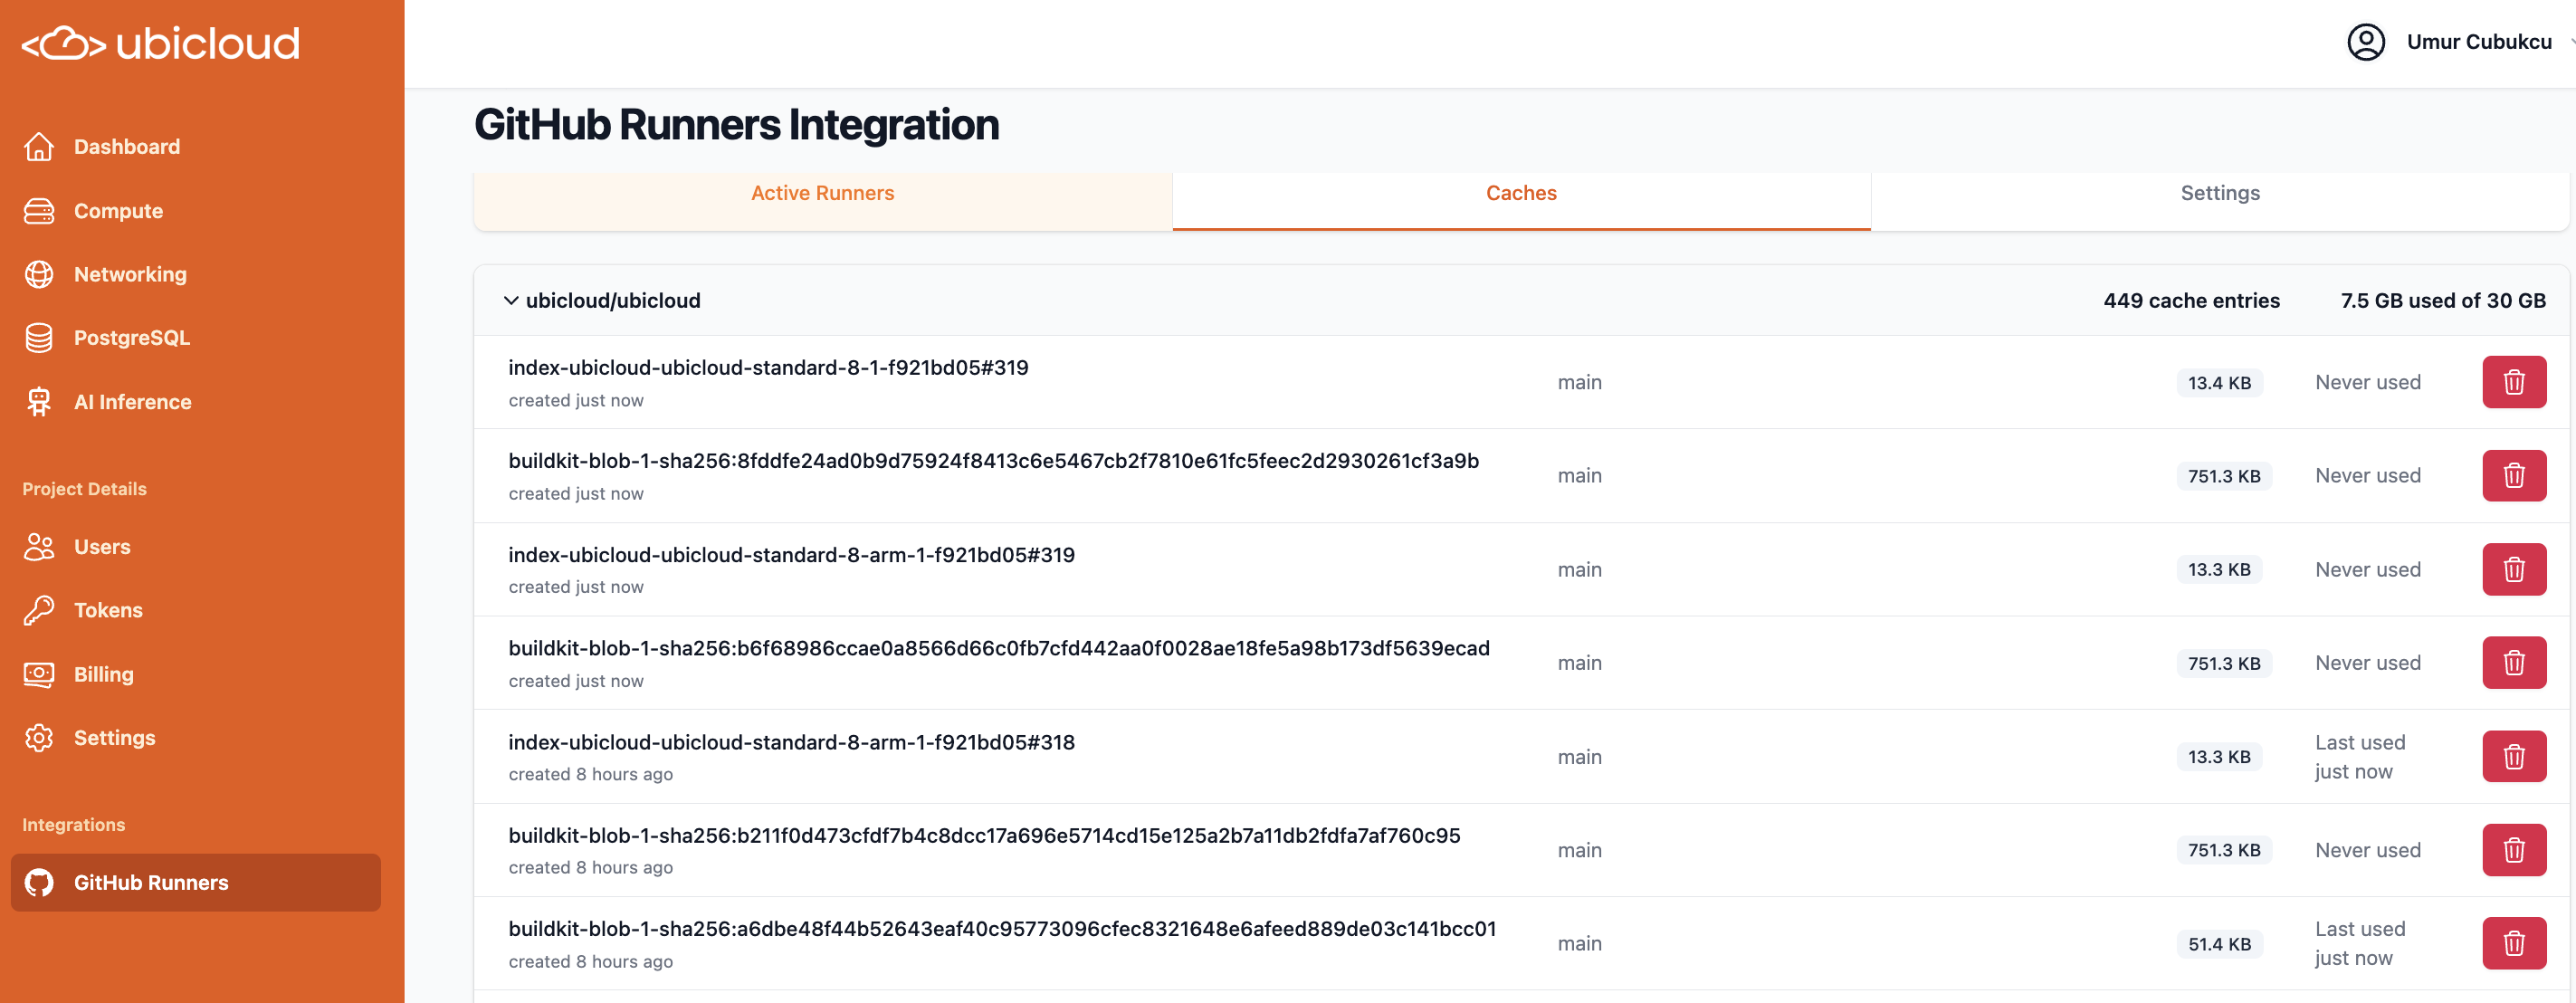This screenshot has height=1003, width=2576.
Task: Click buildkit blob name starting b6f68986
Action: pos(999,647)
